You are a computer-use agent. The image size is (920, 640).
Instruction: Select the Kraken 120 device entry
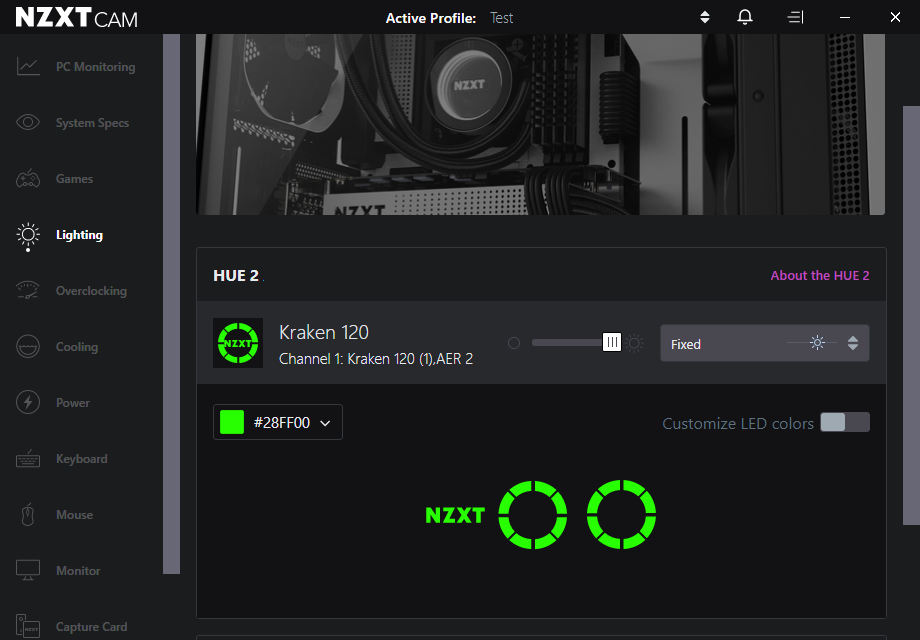[324, 332]
